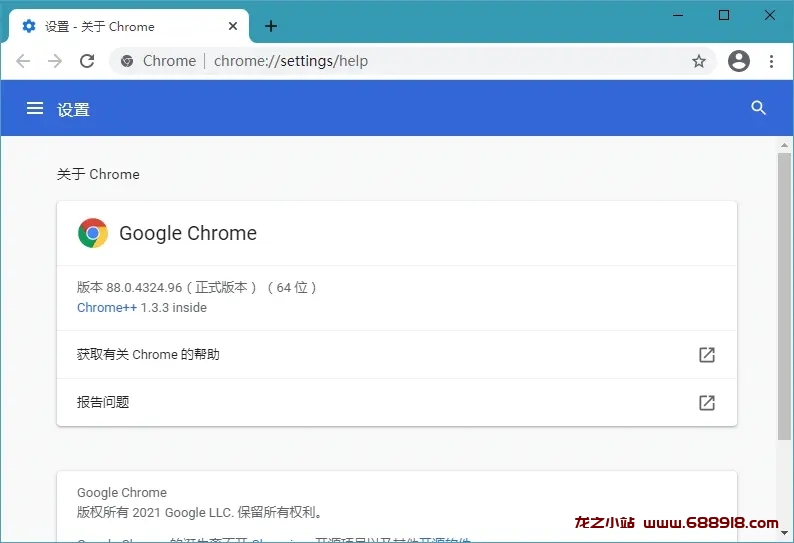This screenshot has height=543, width=794.
Task: Click the 关于 Chrome heading
Action: (98, 174)
